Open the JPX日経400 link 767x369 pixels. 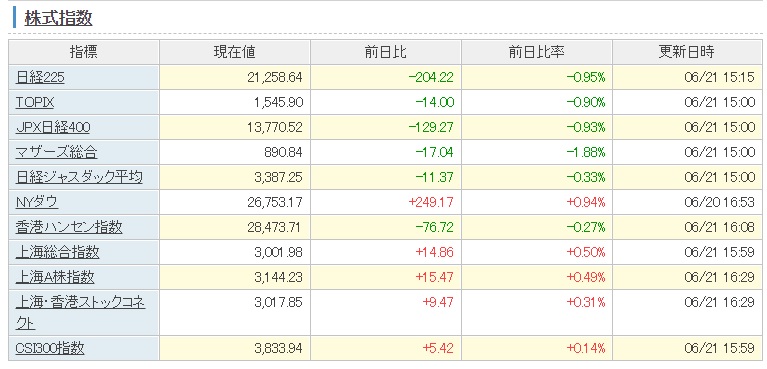53,127
